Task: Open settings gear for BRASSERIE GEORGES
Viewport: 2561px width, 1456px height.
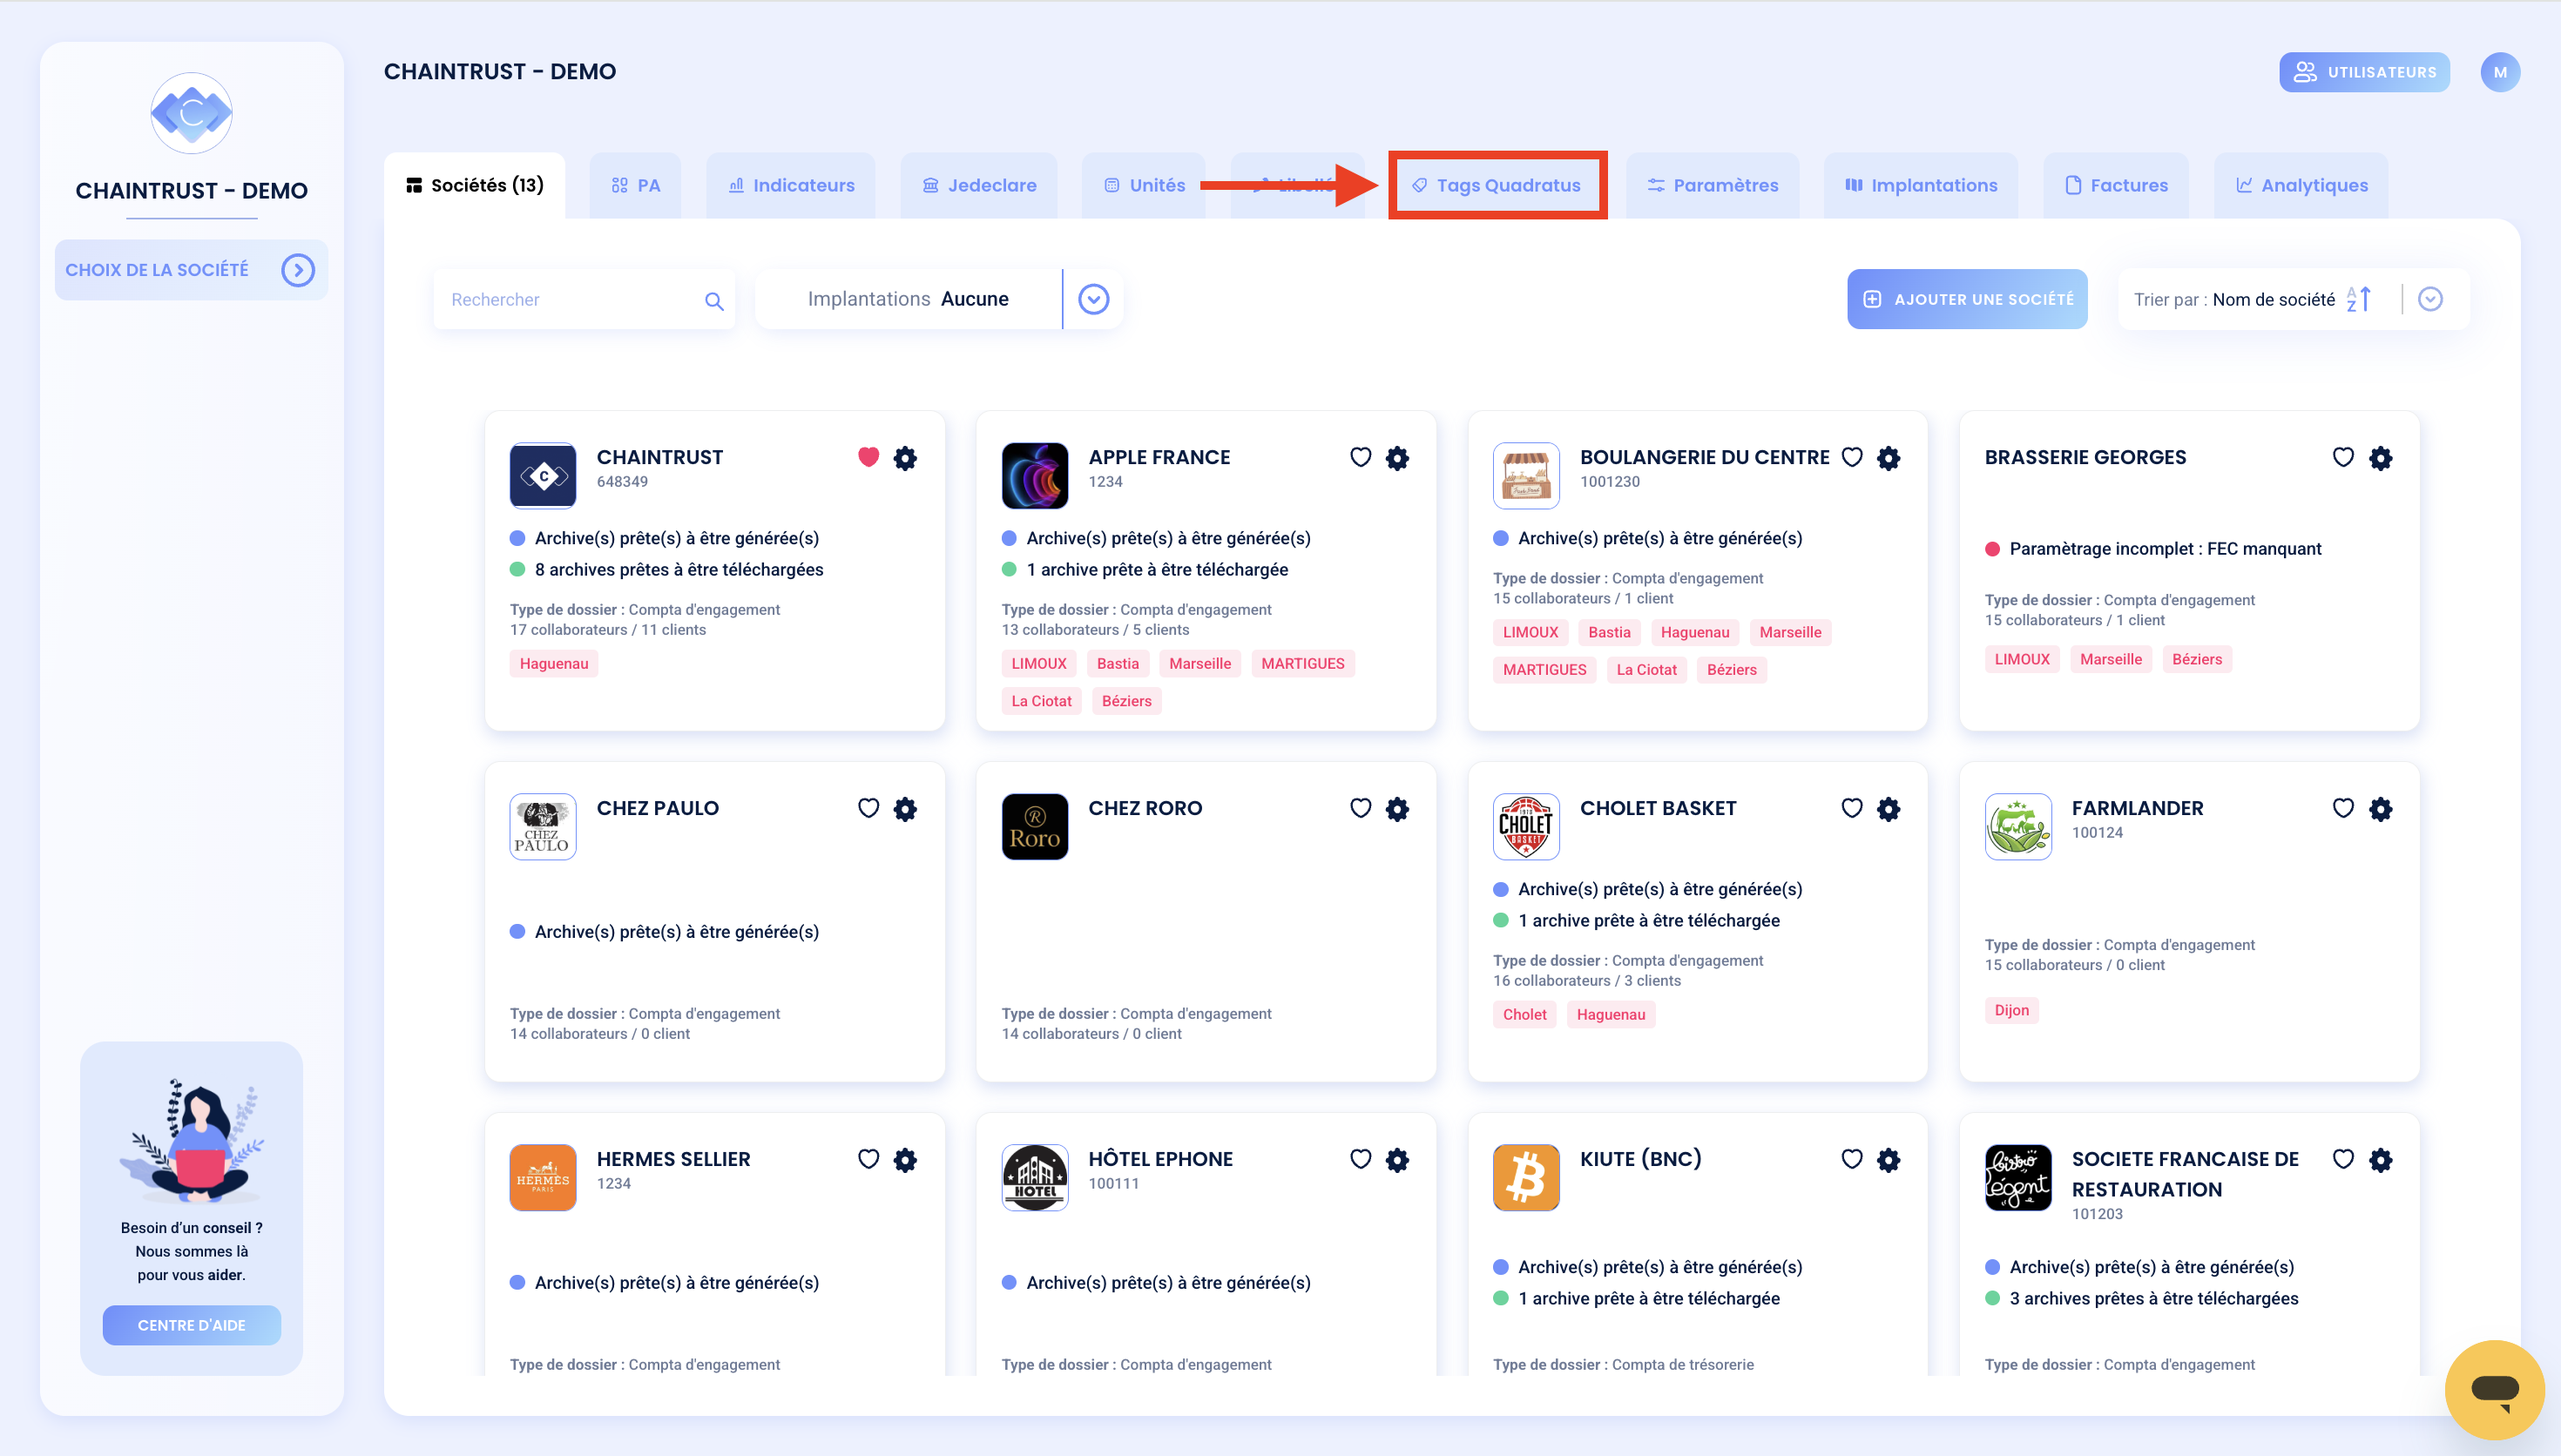Action: pos(2381,458)
